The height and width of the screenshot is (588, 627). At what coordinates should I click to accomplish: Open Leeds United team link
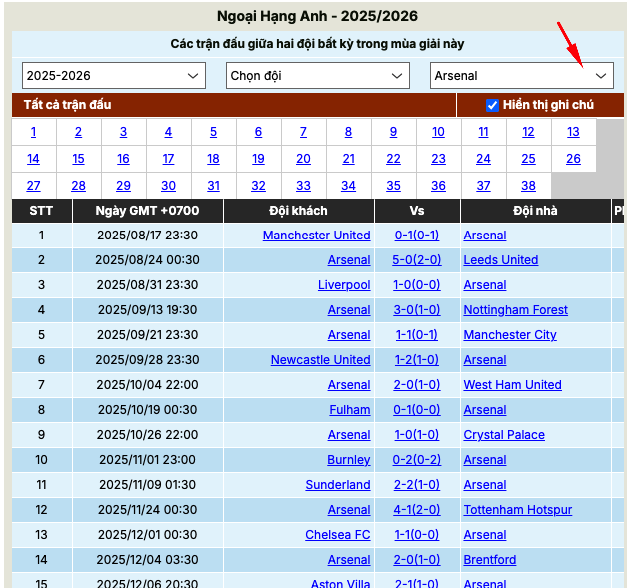501,260
